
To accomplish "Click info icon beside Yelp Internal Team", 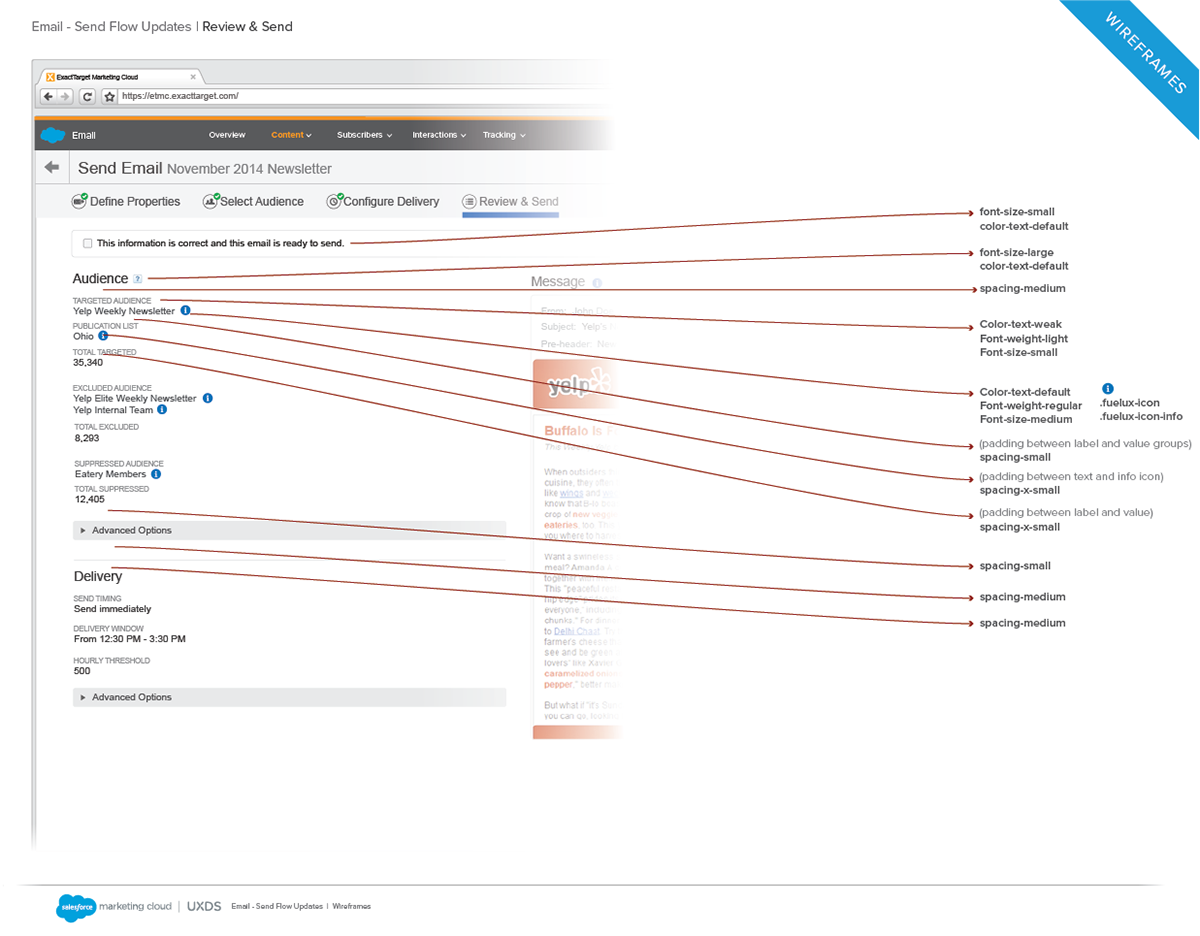I will pos(162,410).
